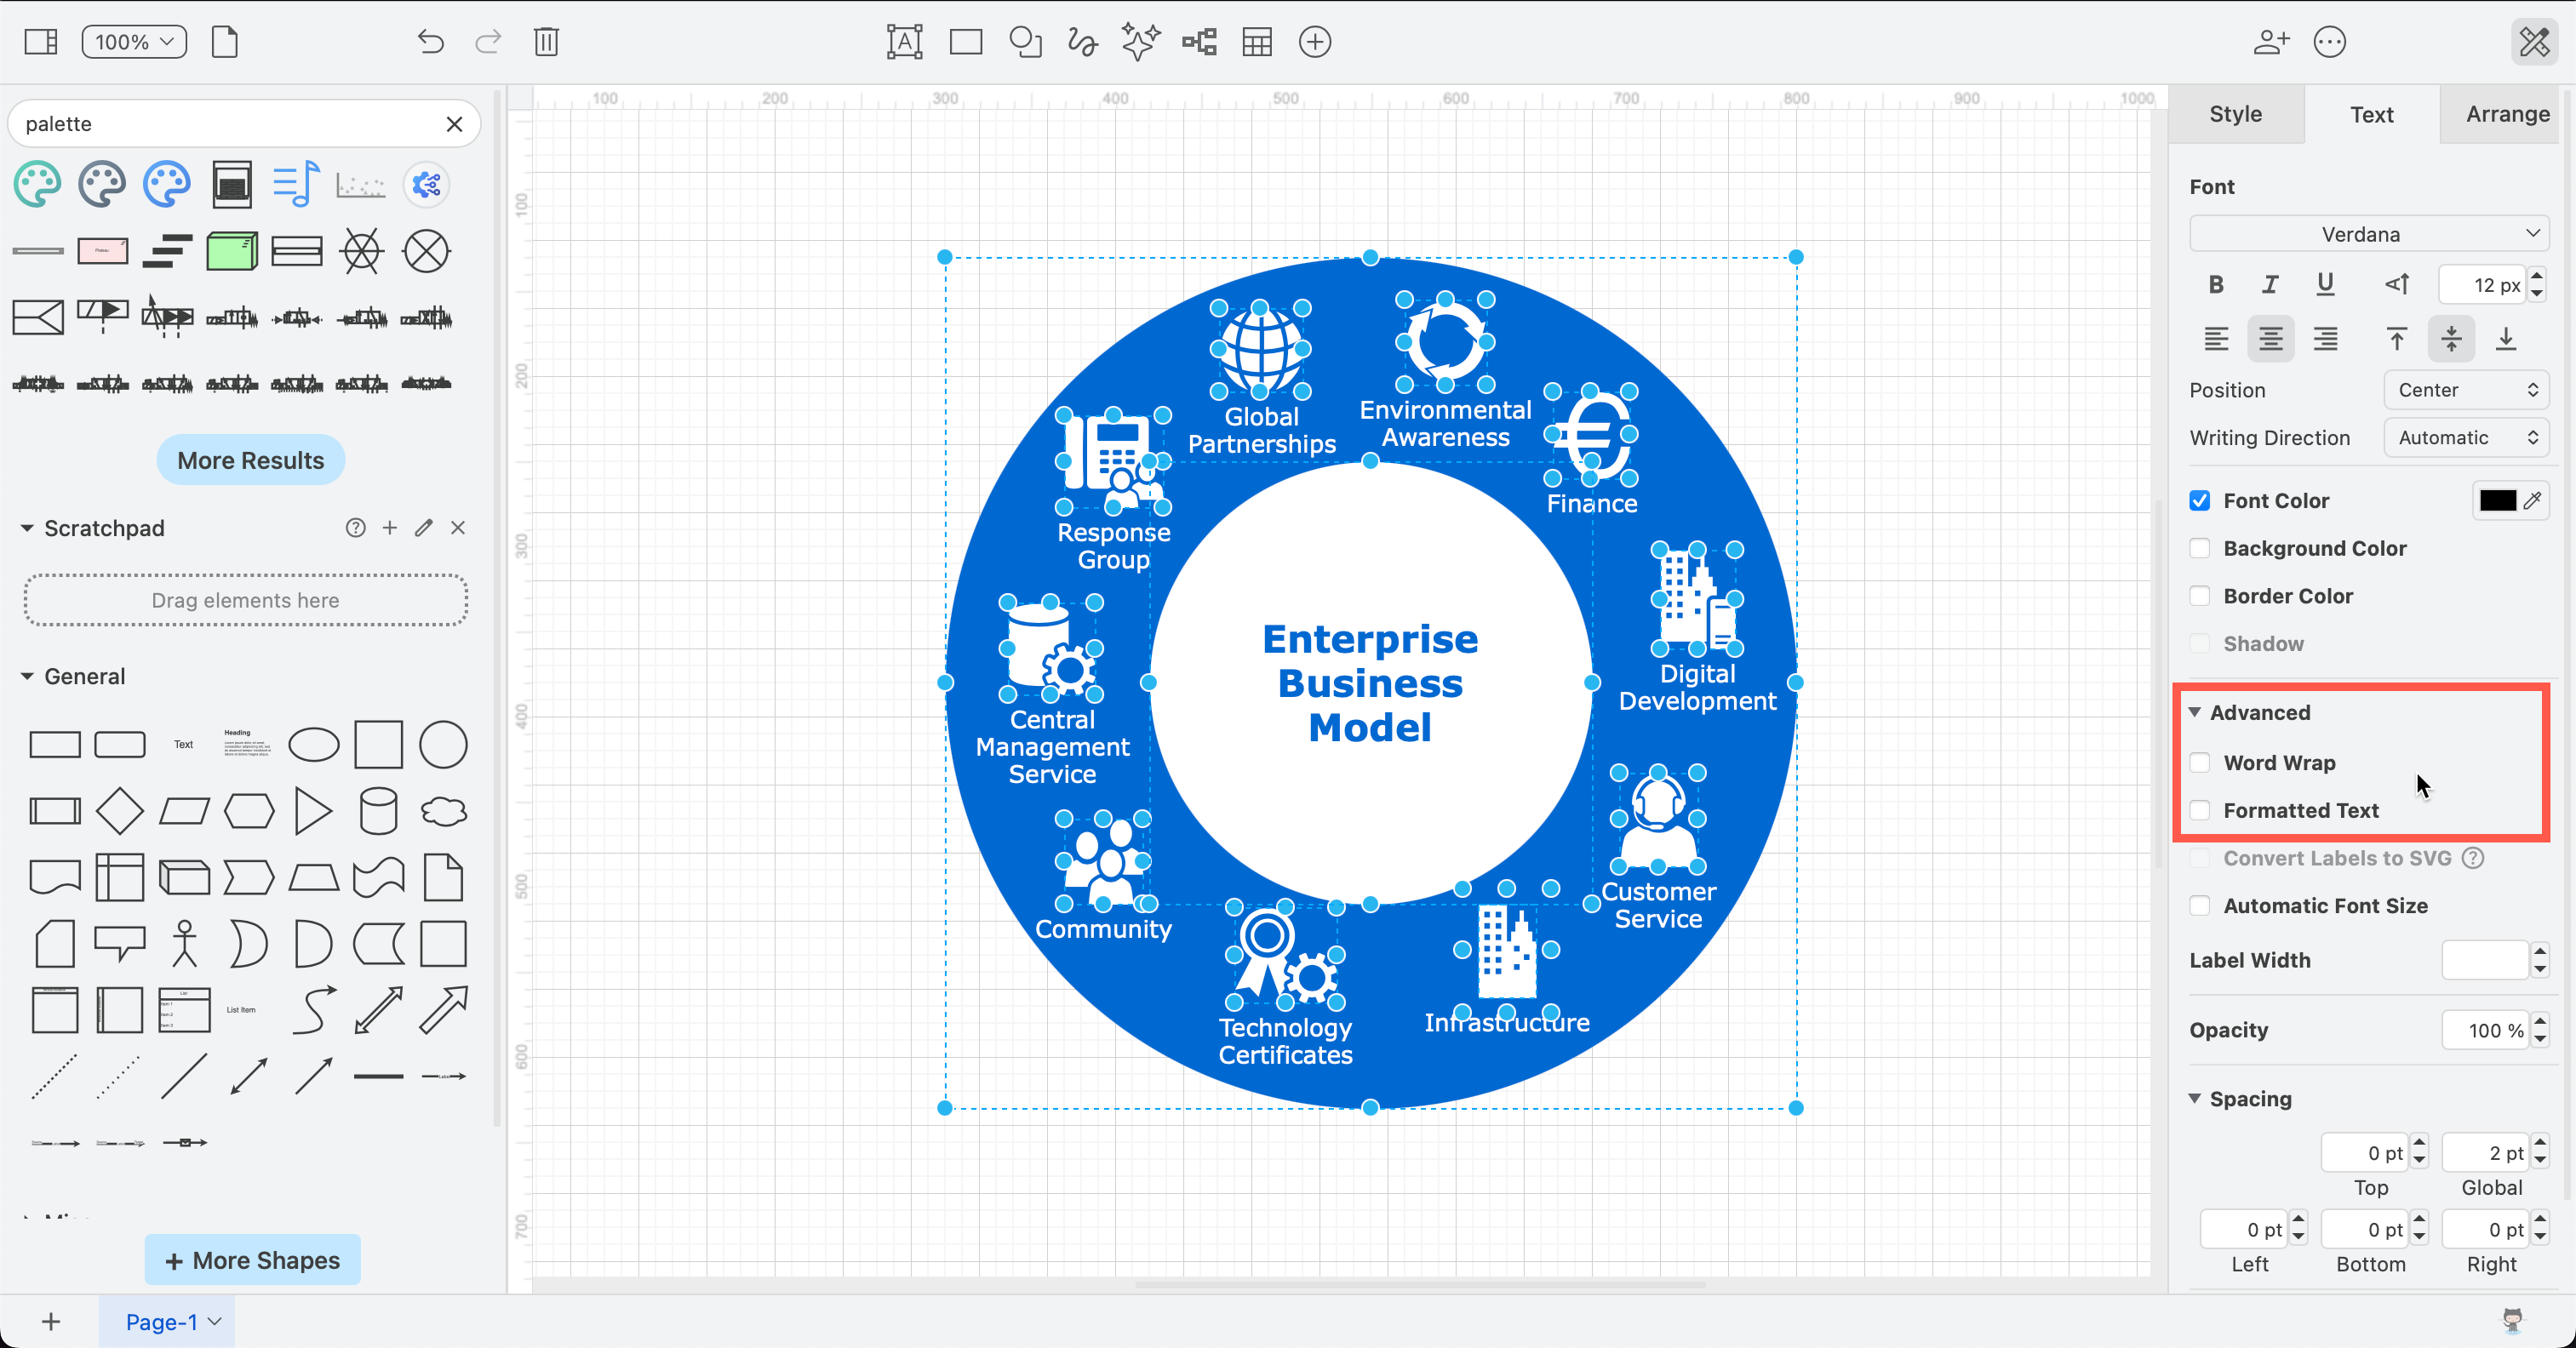The height and width of the screenshot is (1348, 2576).
Task: Uncheck the Font Color checkbox
Action: [x=2199, y=500]
